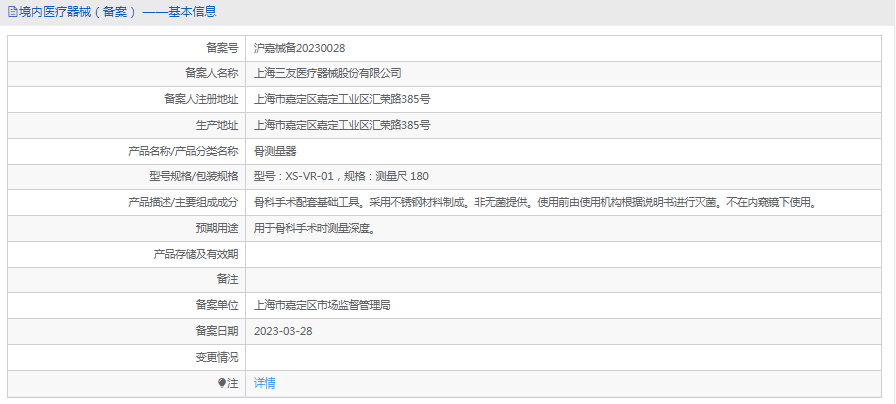
Task: Click the 备注 label
Action: 227,280
